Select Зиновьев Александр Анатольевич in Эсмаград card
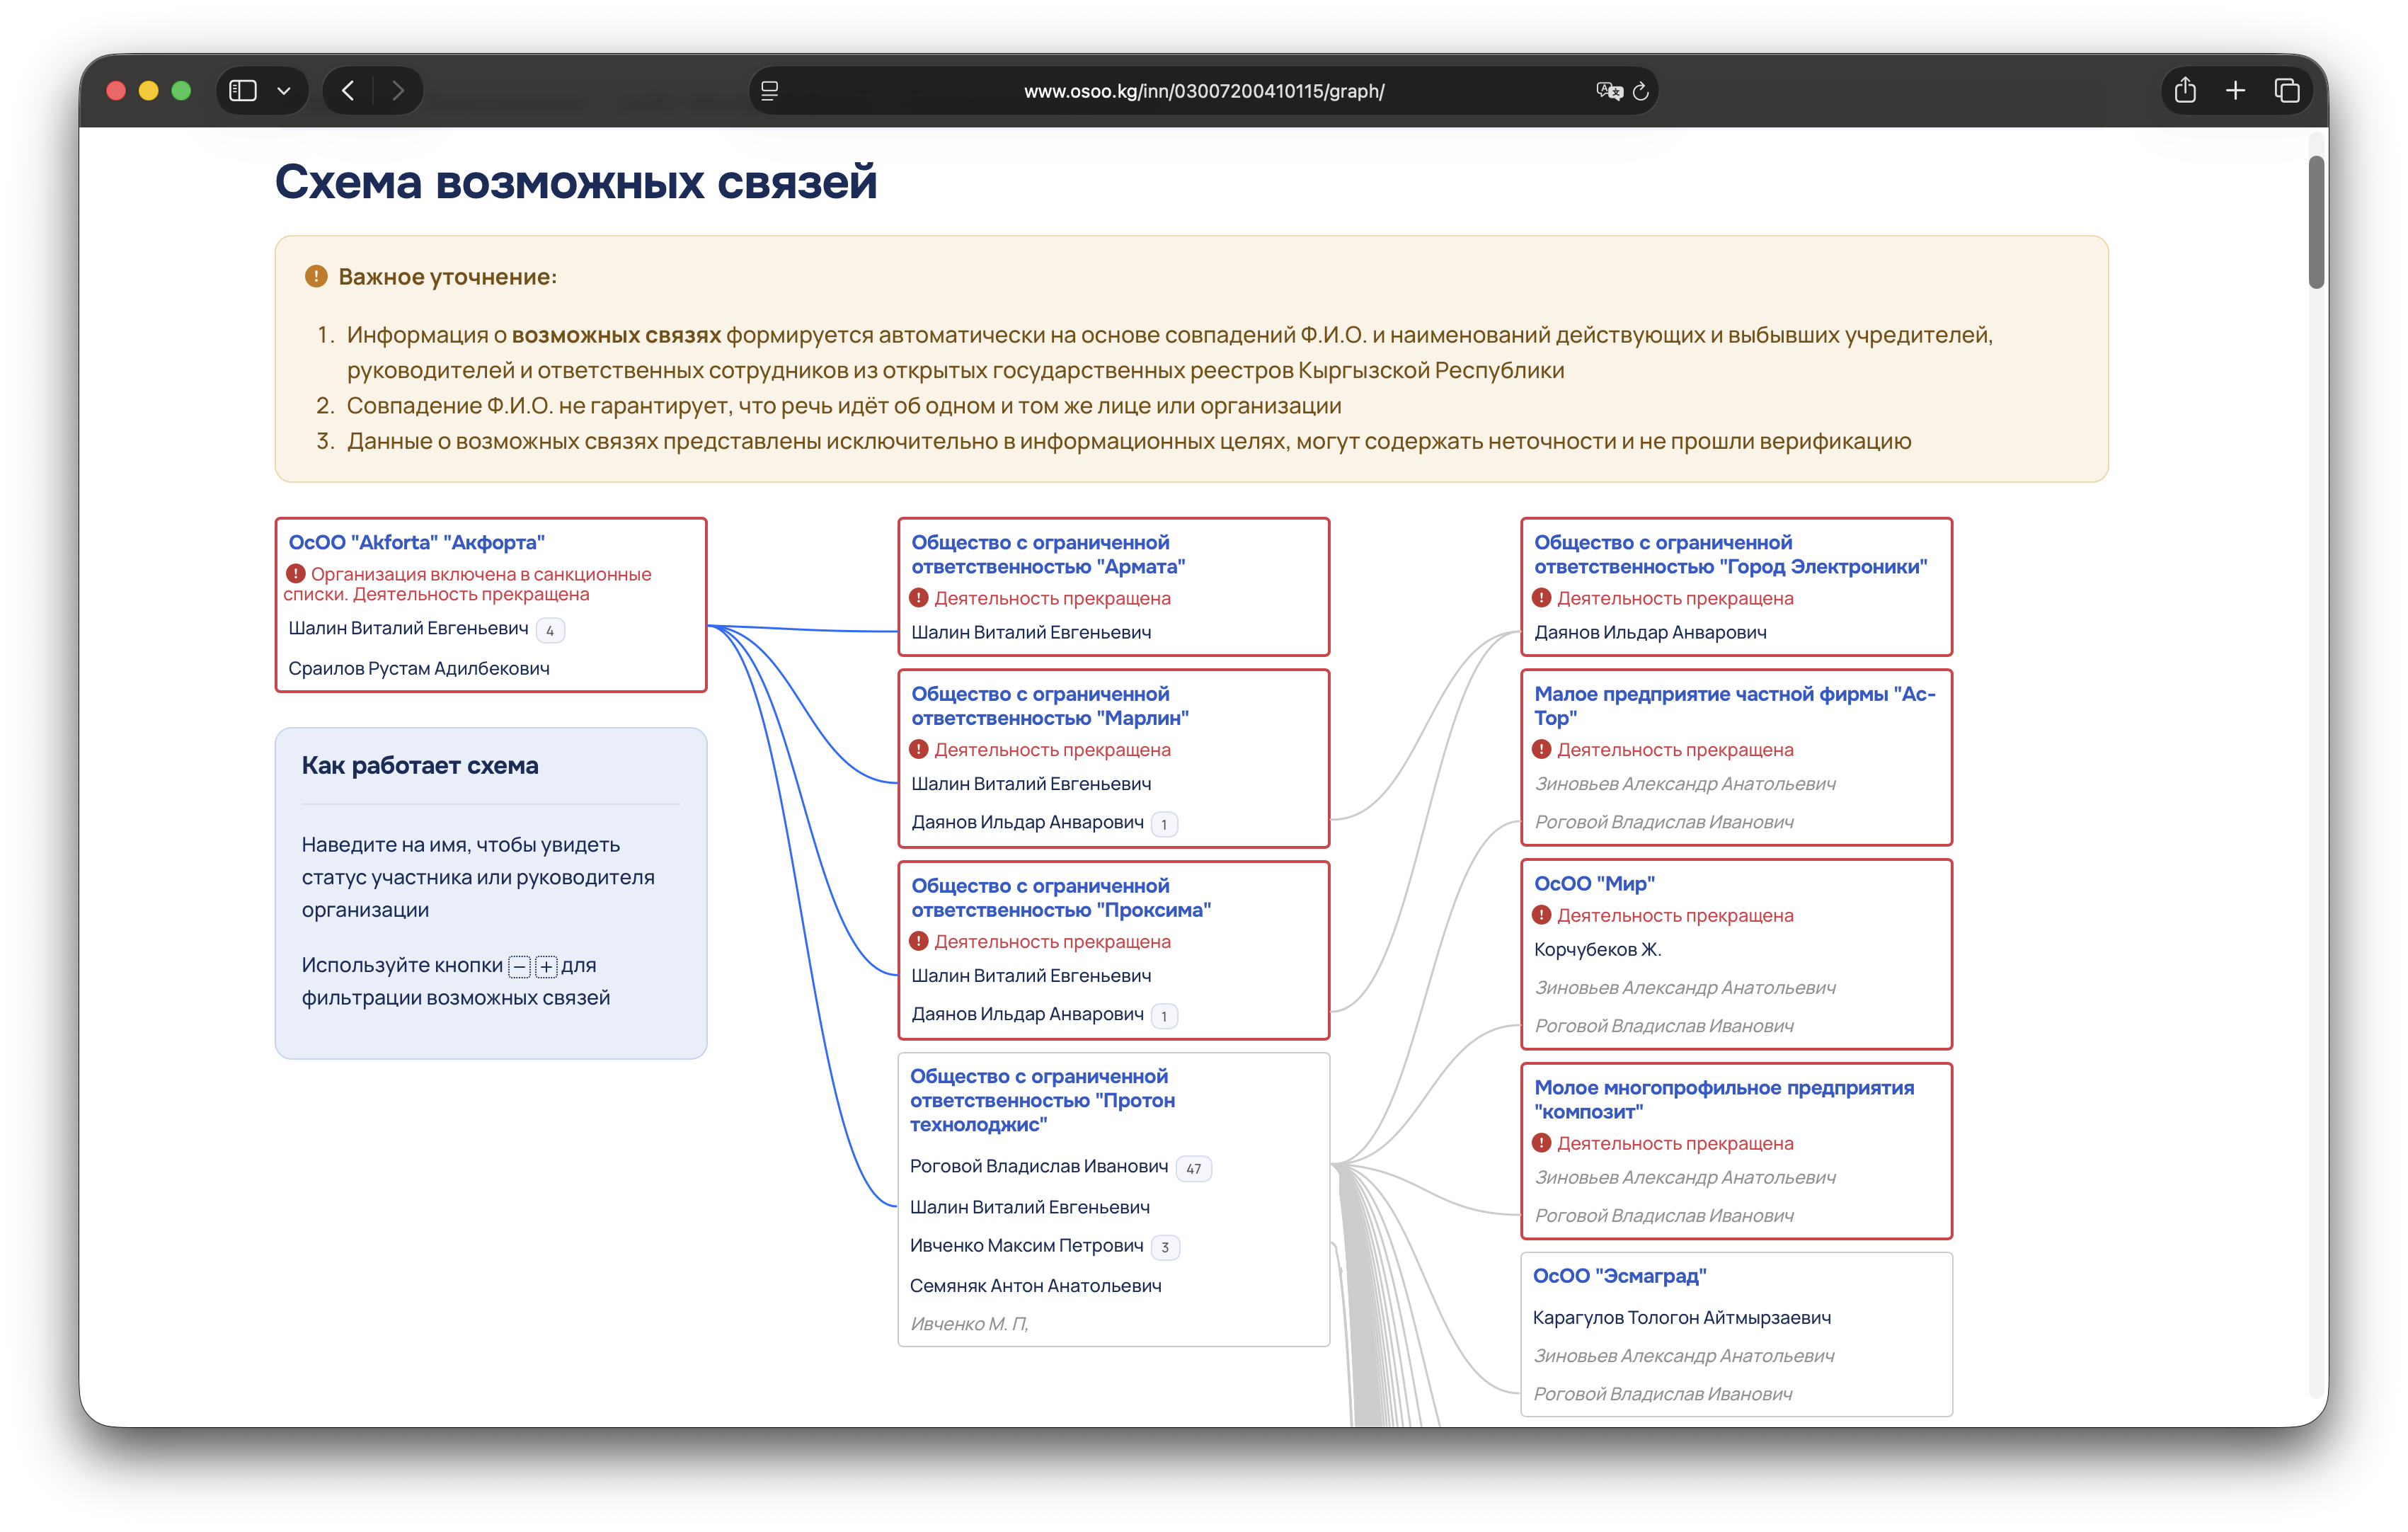Image resolution: width=2408 pixels, height=1532 pixels. tap(1684, 1356)
